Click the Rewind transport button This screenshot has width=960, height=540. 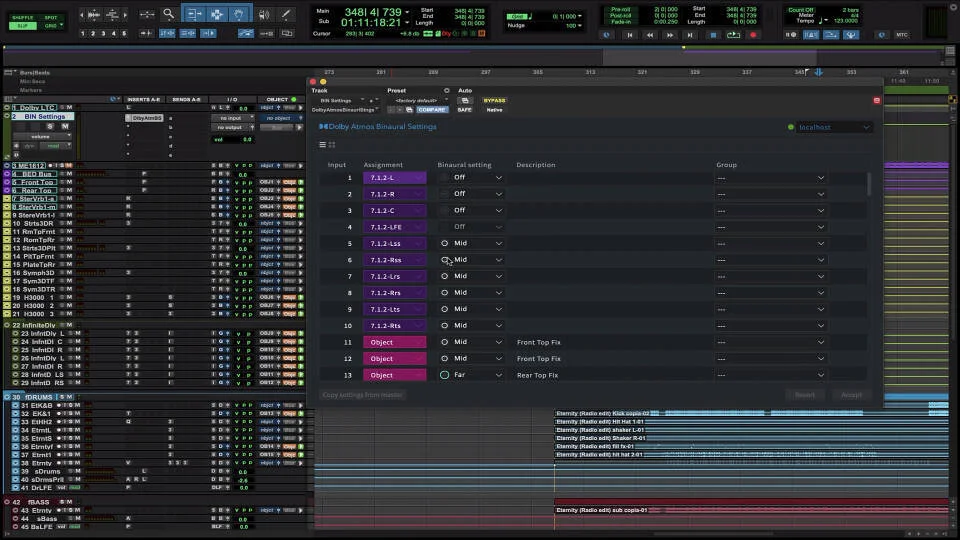[650, 35]
